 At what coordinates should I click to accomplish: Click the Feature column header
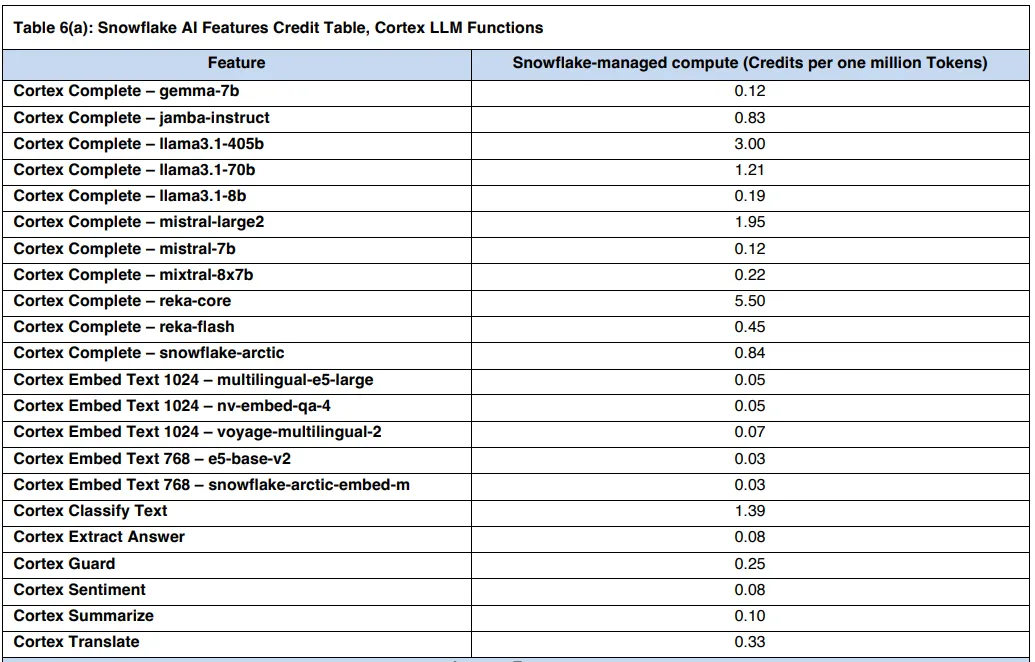236,63
